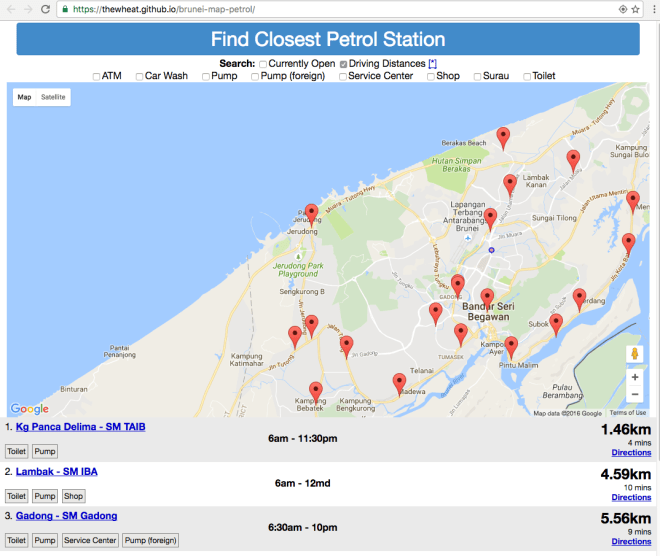The image size is (660, 556).
Task: Click Toilet tag under Gadong - SM Gadong
Action: tap(16, 540)
